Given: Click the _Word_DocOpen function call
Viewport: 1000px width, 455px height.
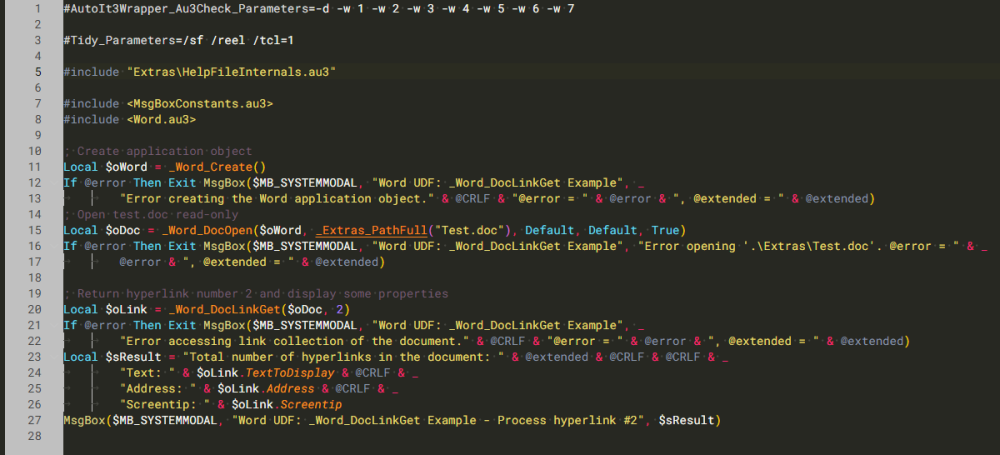Looking at the screenshot, I should coord(207,230).
